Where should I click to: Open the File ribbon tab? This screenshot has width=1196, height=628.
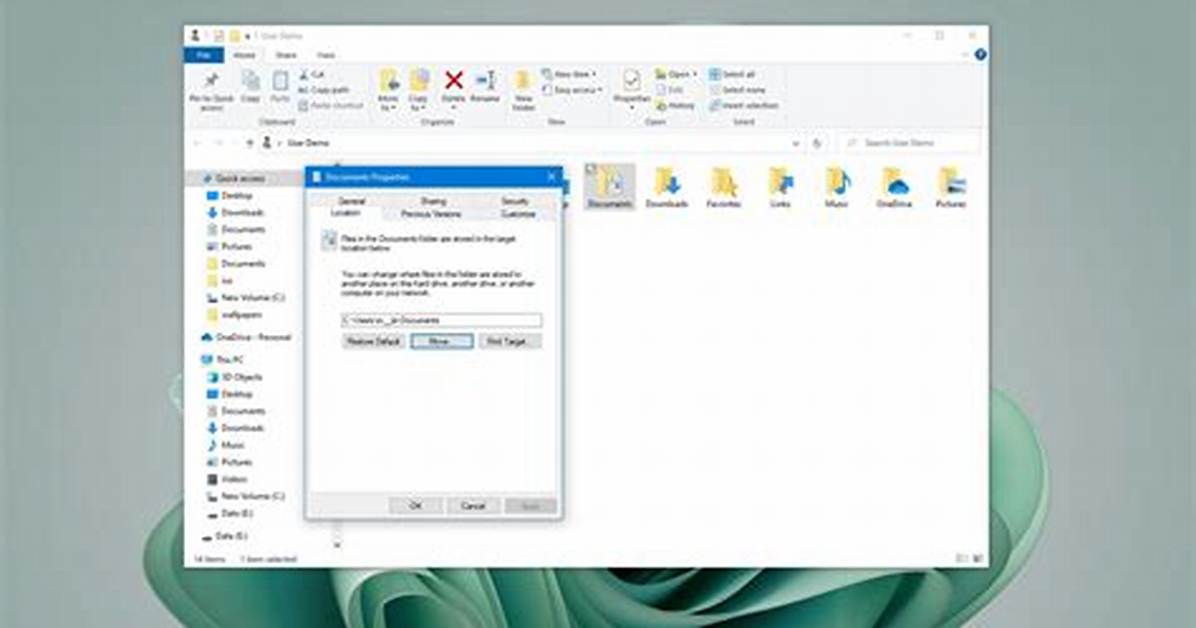[x=204, y=55]
